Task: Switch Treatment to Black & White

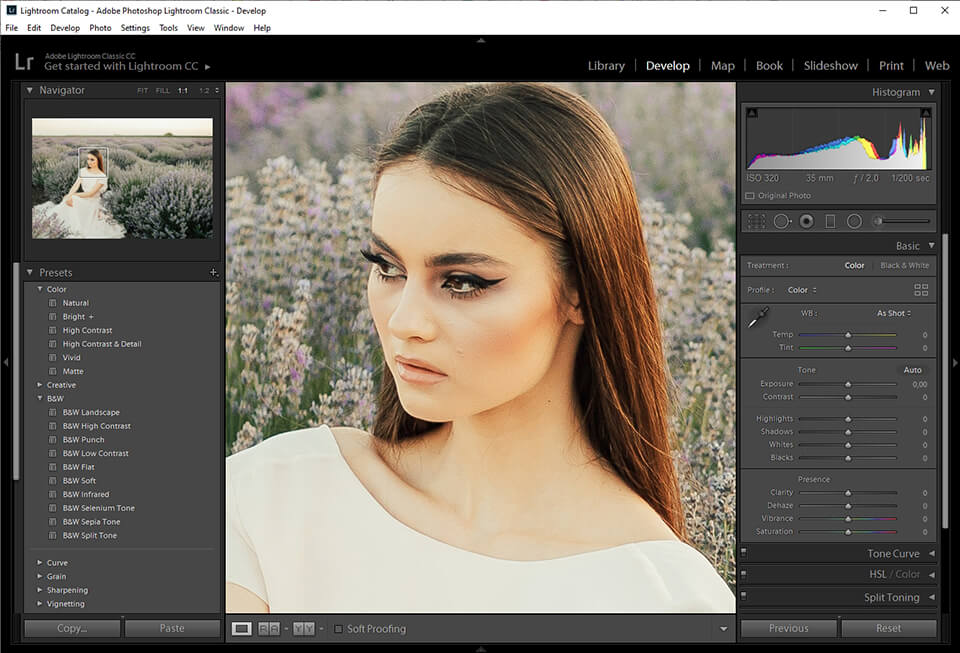Action: click(905, 265)
